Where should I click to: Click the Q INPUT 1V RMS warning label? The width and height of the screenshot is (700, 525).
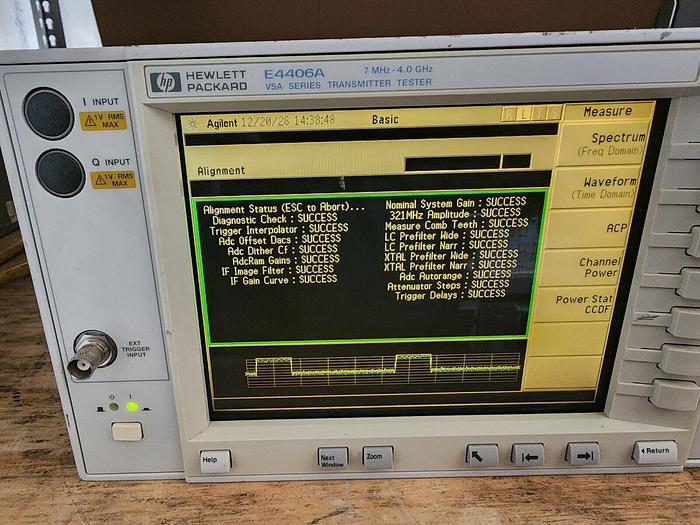113,179
